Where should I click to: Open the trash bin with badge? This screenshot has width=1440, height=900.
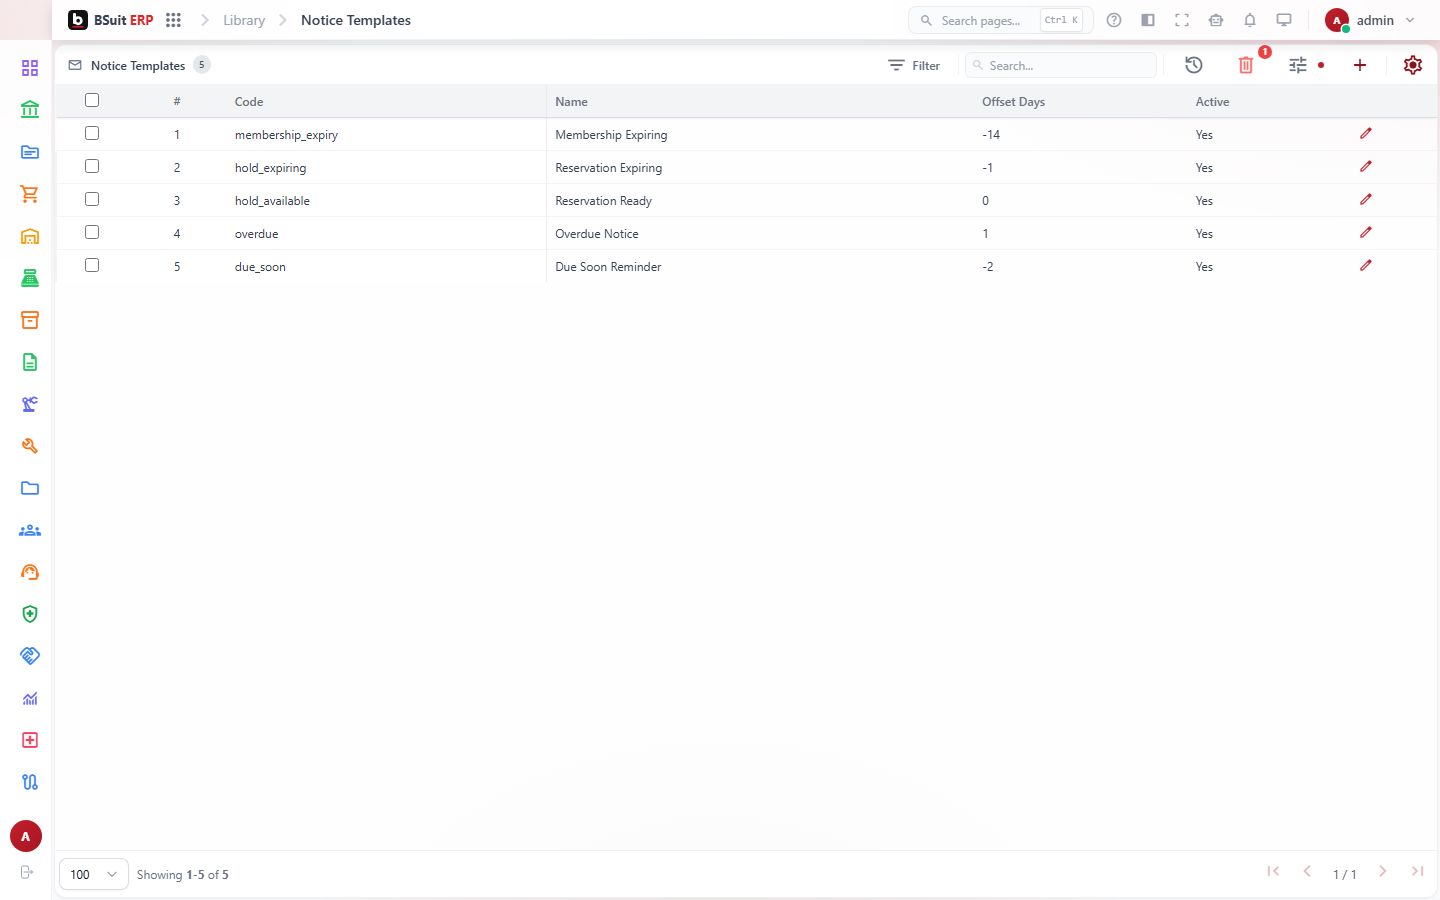[x=1246, y=65]
